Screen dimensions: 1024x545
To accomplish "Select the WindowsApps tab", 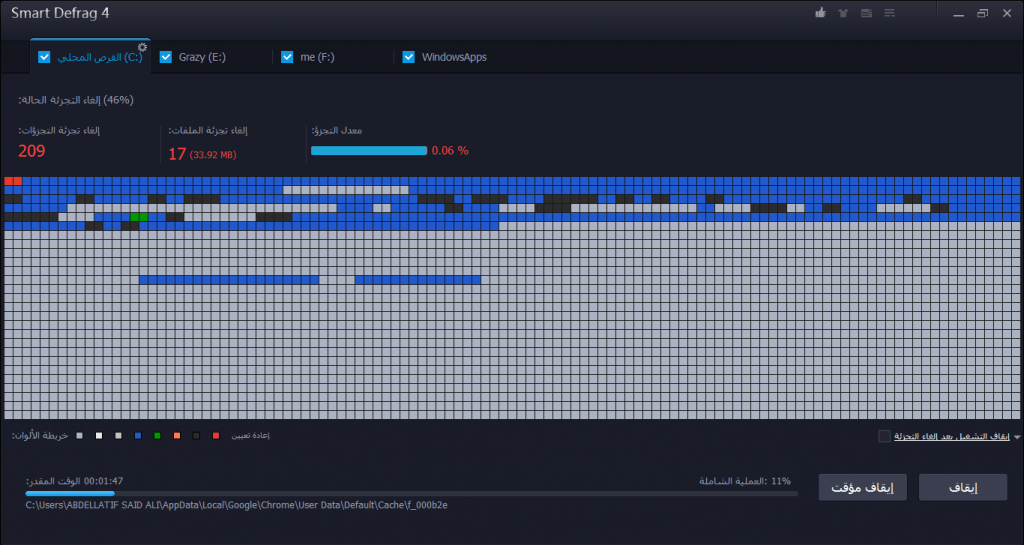I will click(x=454, y=57).
